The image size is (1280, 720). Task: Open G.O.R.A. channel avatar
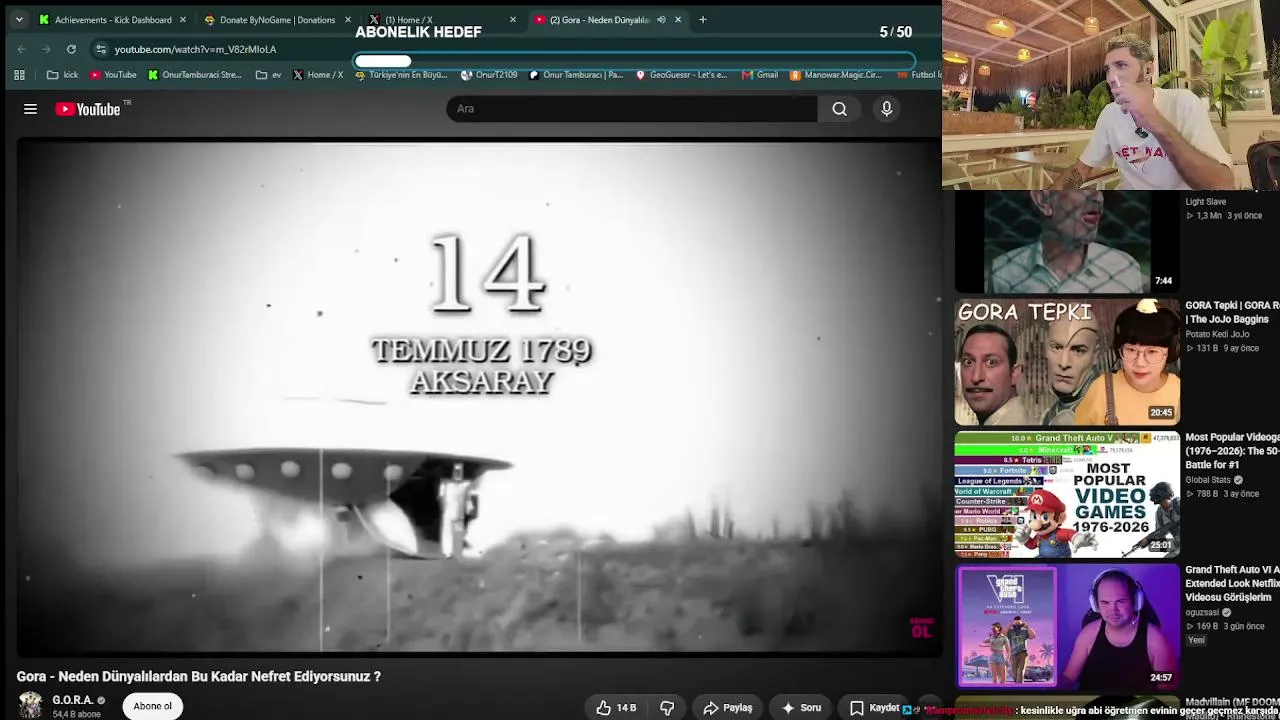(30, 704)
